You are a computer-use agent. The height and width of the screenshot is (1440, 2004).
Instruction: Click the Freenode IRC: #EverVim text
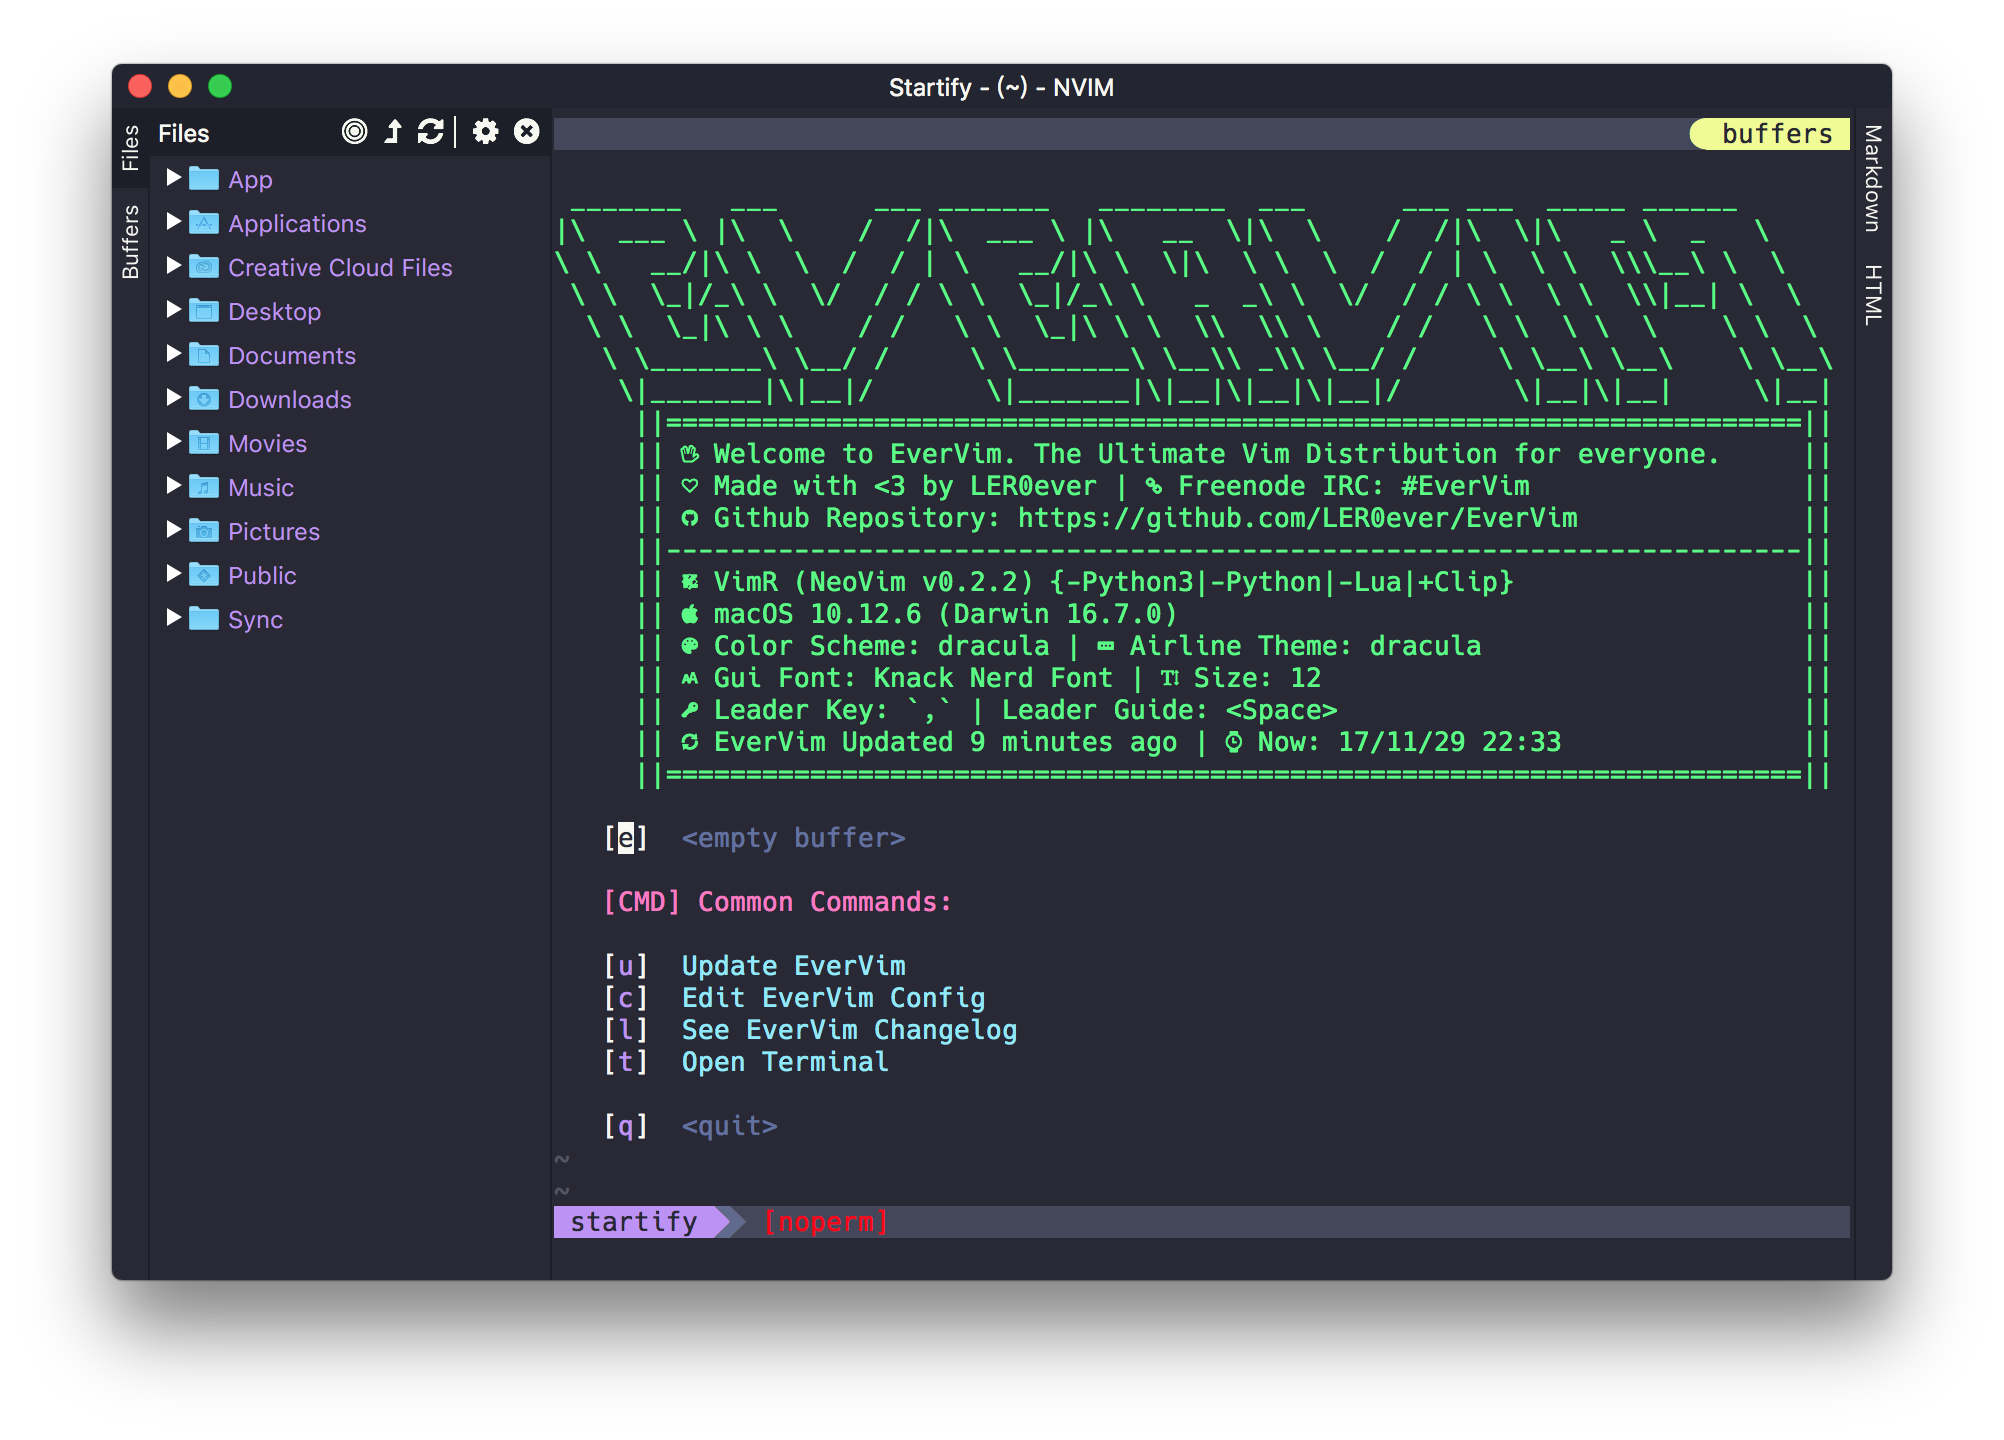[x=1353, y=486]
